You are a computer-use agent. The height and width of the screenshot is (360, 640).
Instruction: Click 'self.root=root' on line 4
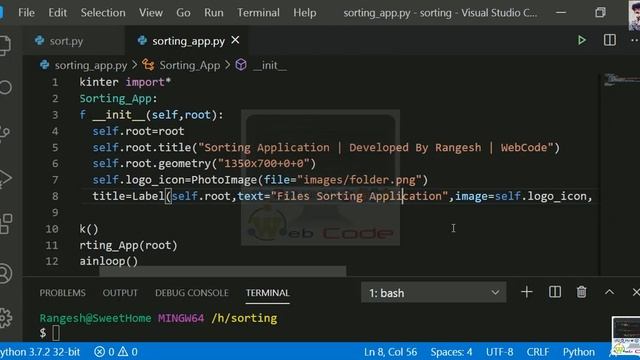tap(138, 131)
